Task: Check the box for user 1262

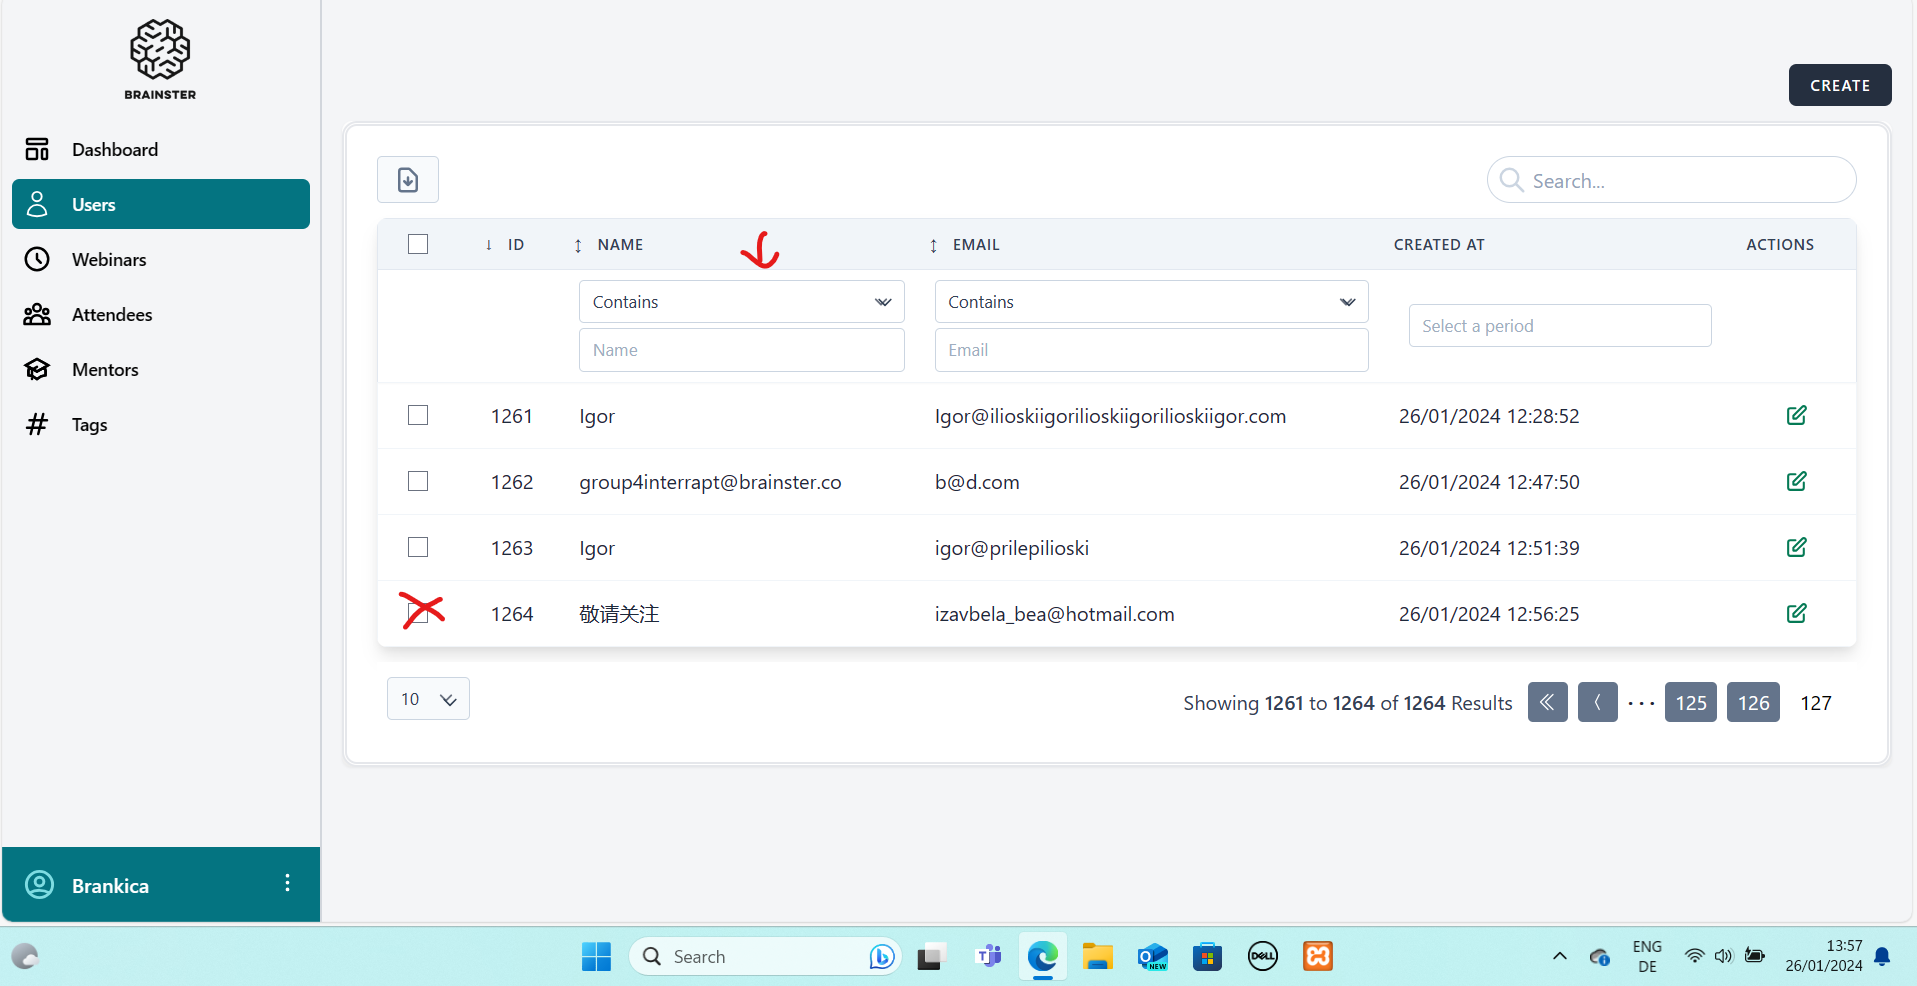Action: [x=418, y=482]
